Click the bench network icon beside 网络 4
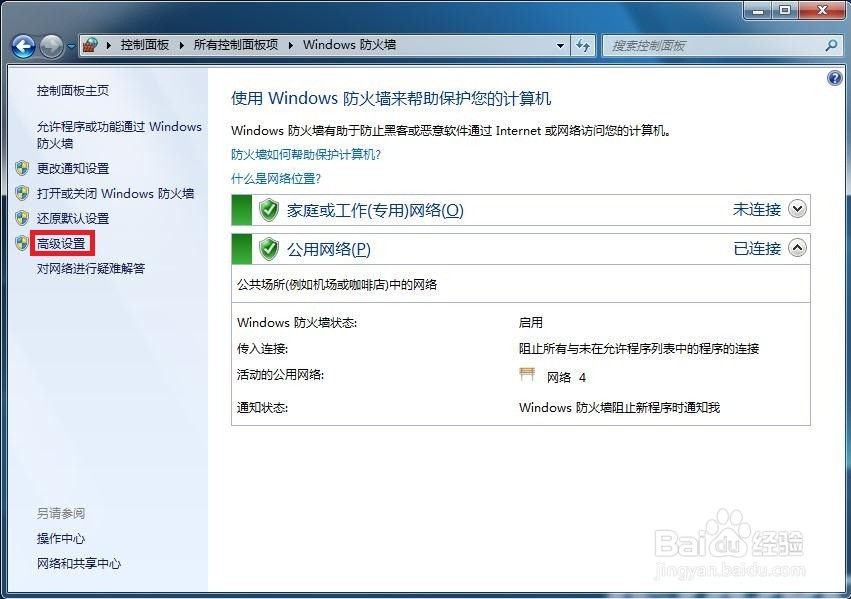 527,374
